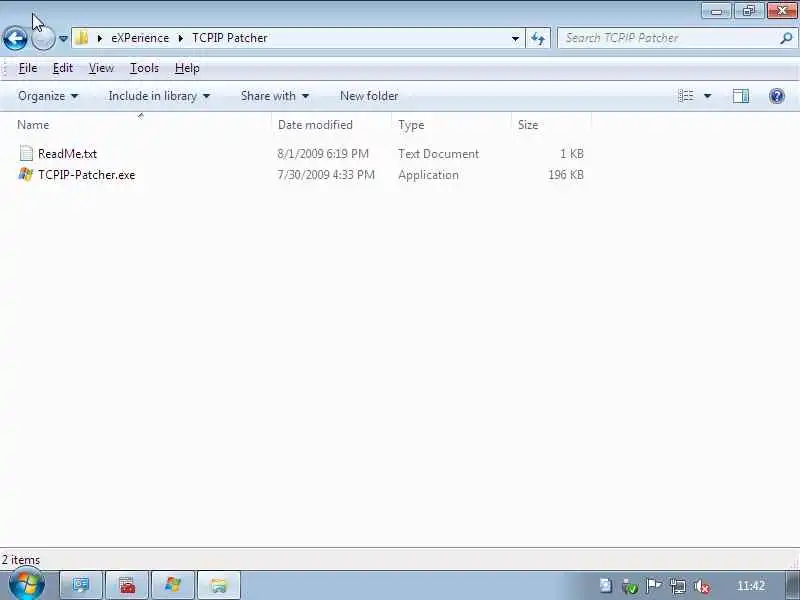Change view with the view icon

[686, 96]
